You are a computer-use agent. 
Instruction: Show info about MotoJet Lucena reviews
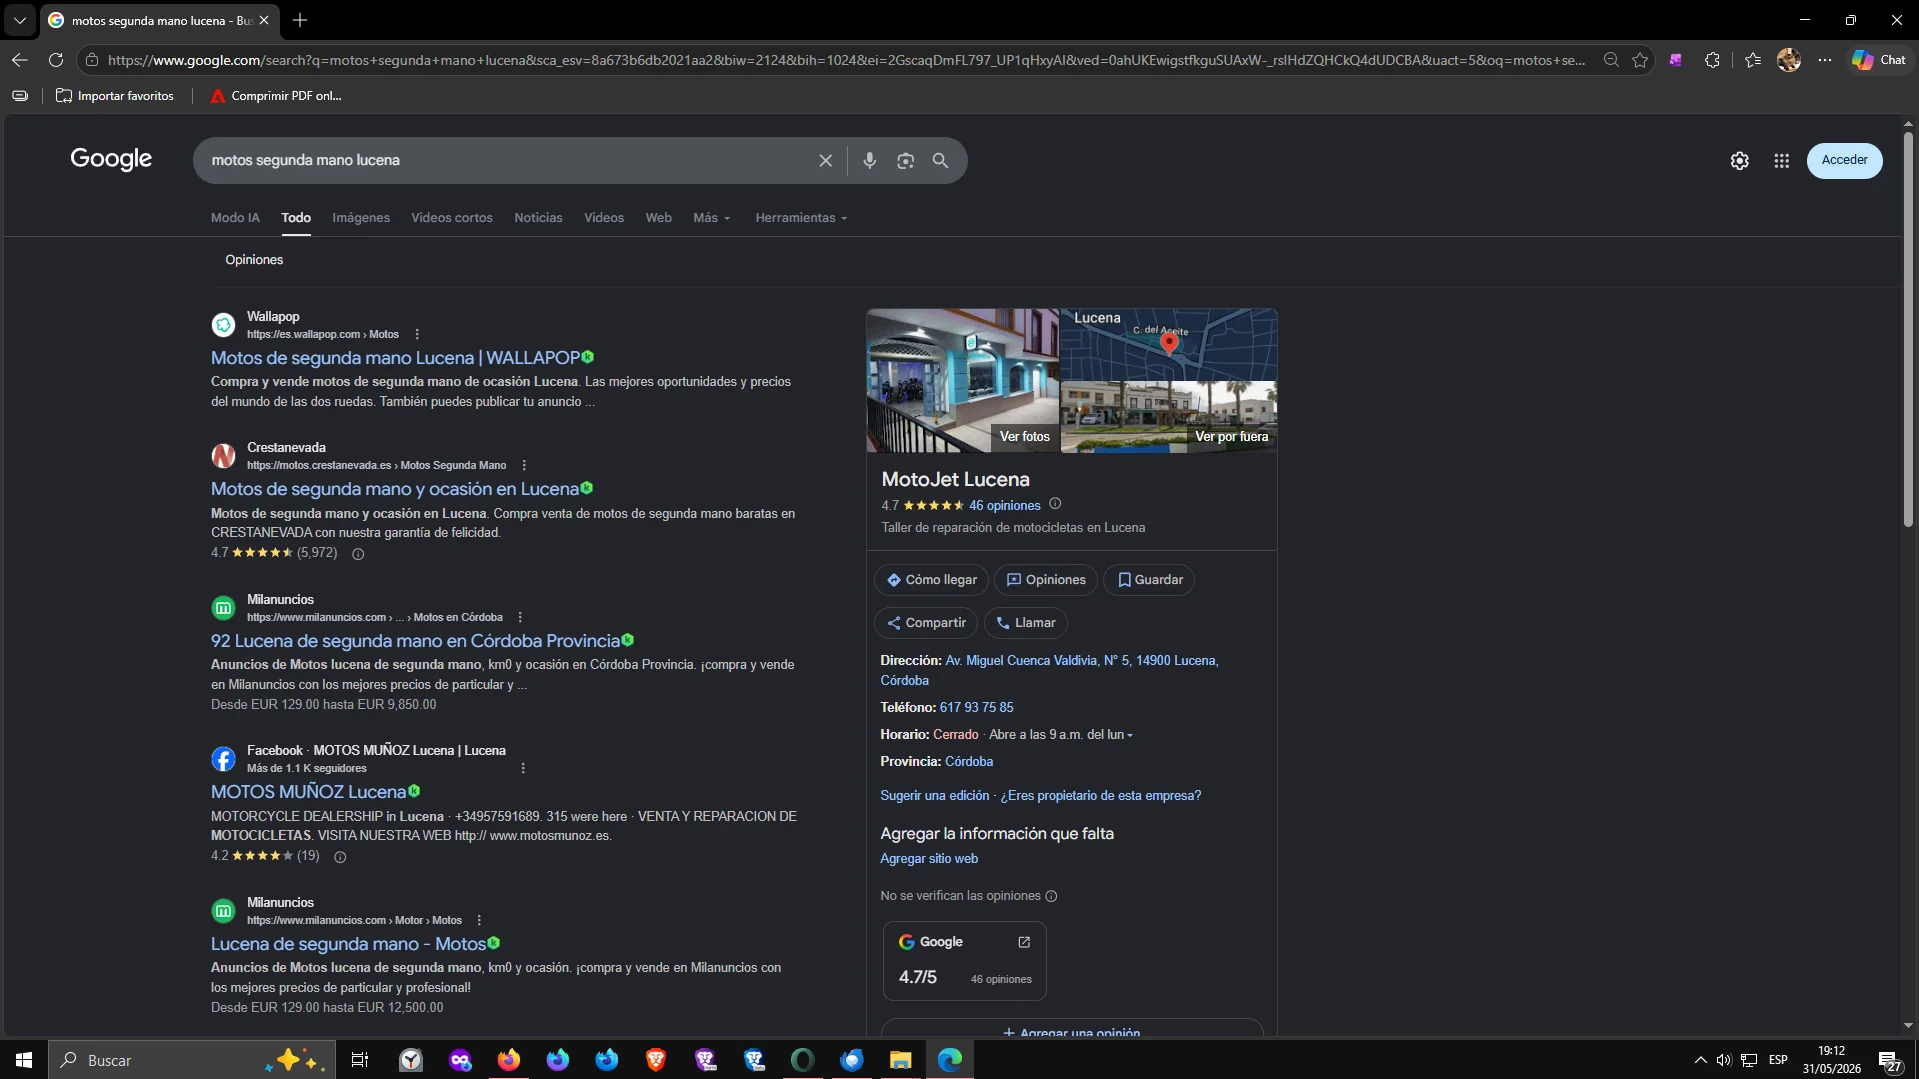click(x=1055, y=504)
